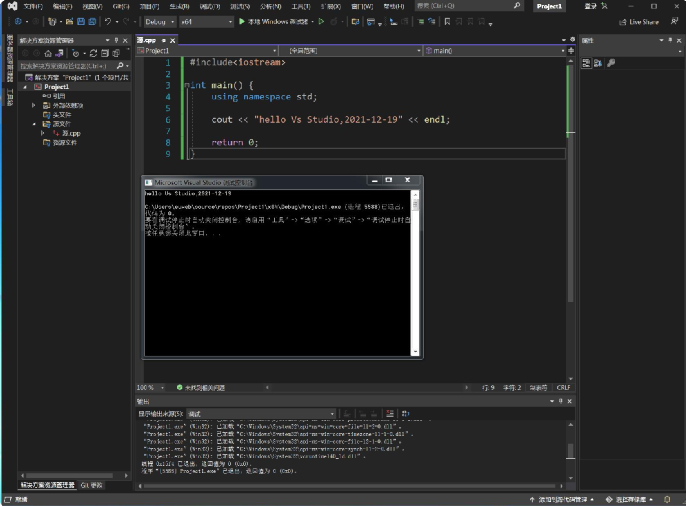
Task: Open the 文件 (File) menu
Action: [x=33, y=6]
